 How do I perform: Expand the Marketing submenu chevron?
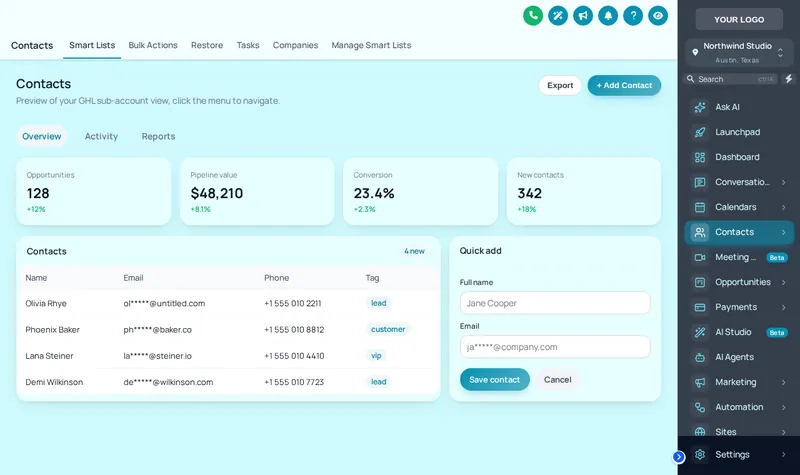[x=783, y=382]
